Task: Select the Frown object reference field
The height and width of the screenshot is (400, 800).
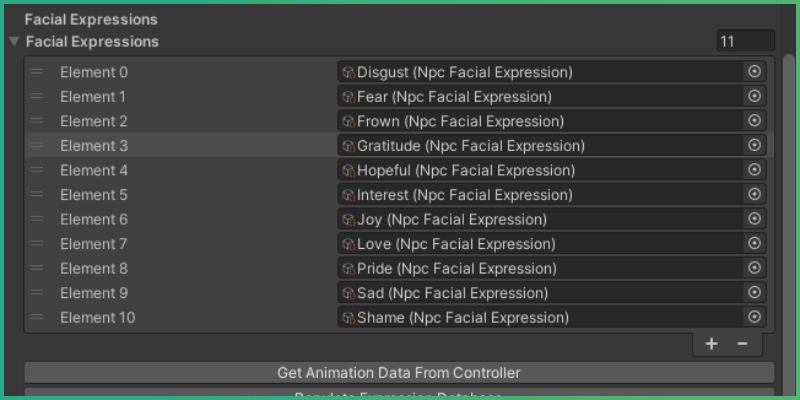Action: [540, 121]
